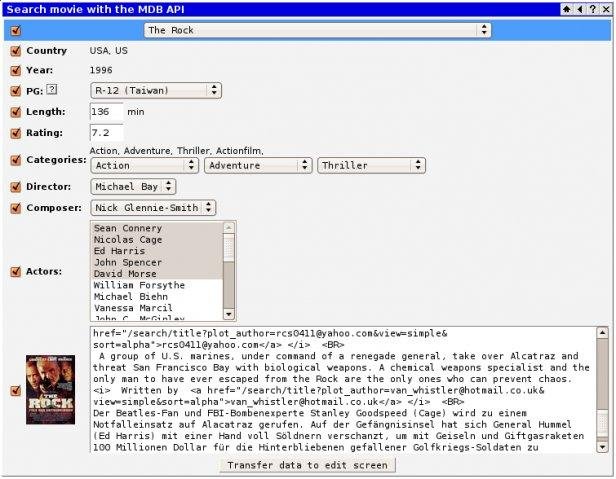Click The Rock movie poster thumbnail

click(50, 390)
